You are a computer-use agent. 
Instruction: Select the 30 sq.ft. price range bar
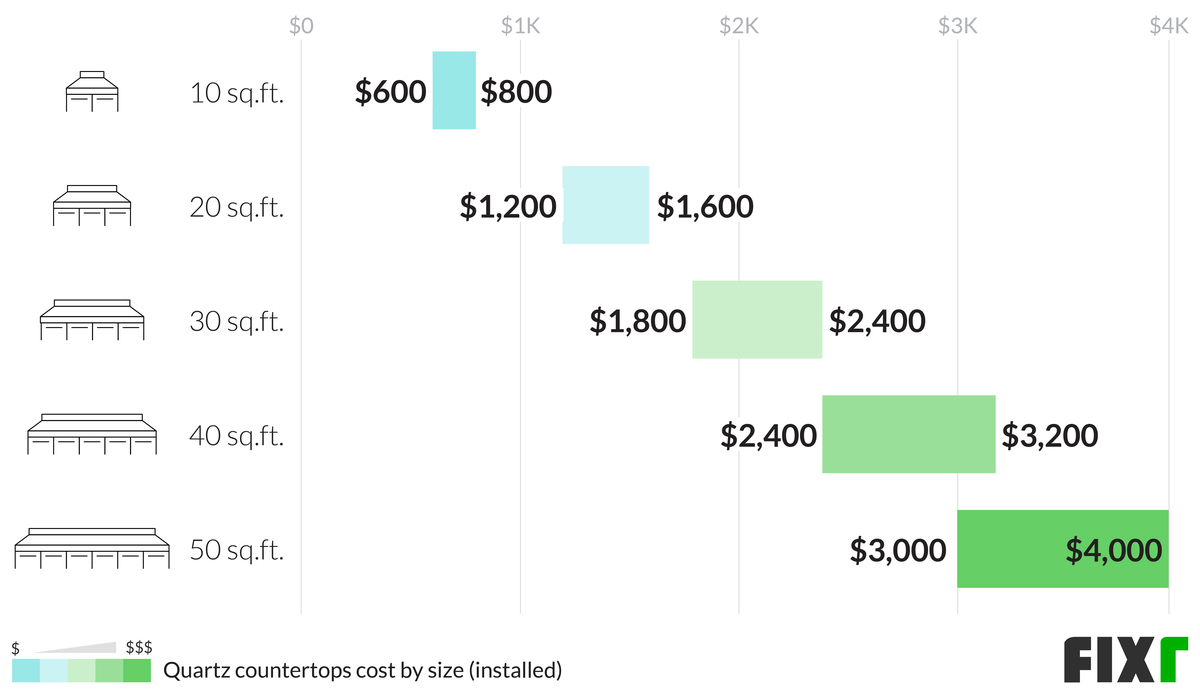757,320
